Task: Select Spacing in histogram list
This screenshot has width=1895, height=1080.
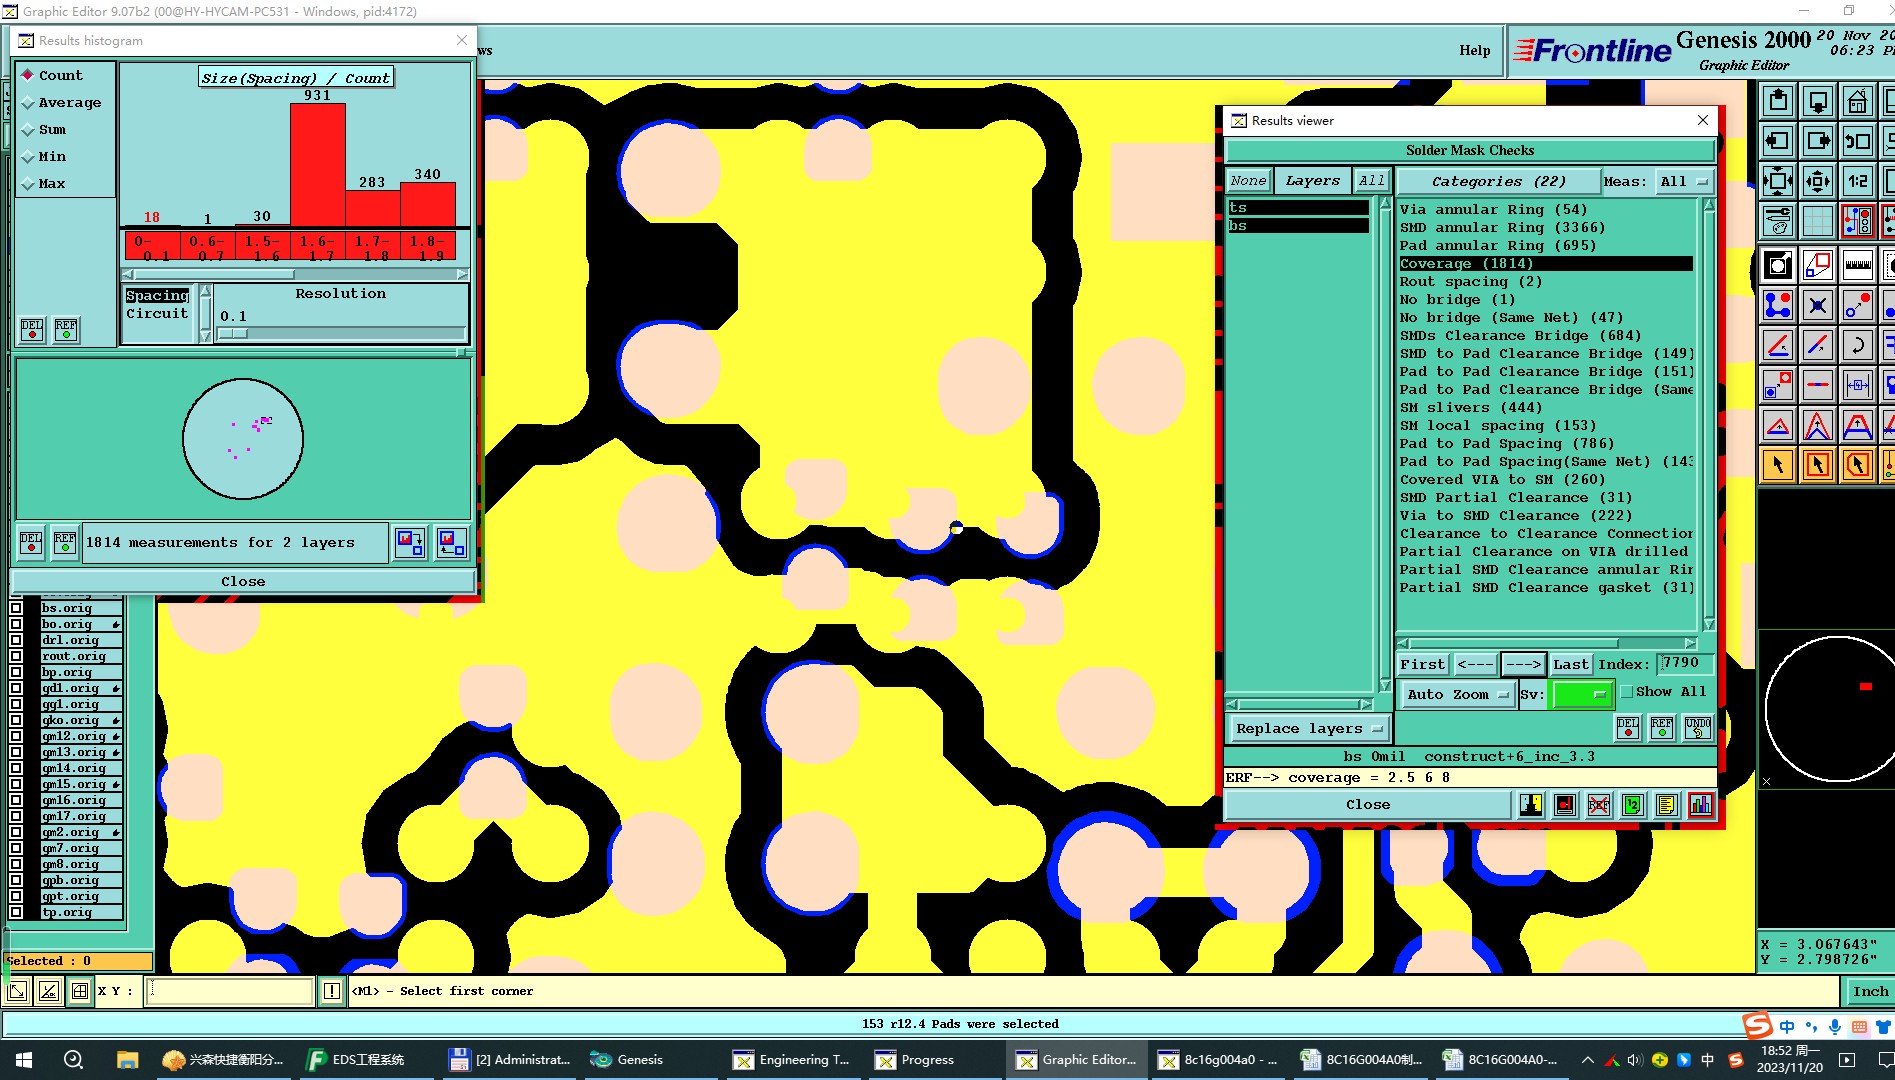Action: [157, 295]
